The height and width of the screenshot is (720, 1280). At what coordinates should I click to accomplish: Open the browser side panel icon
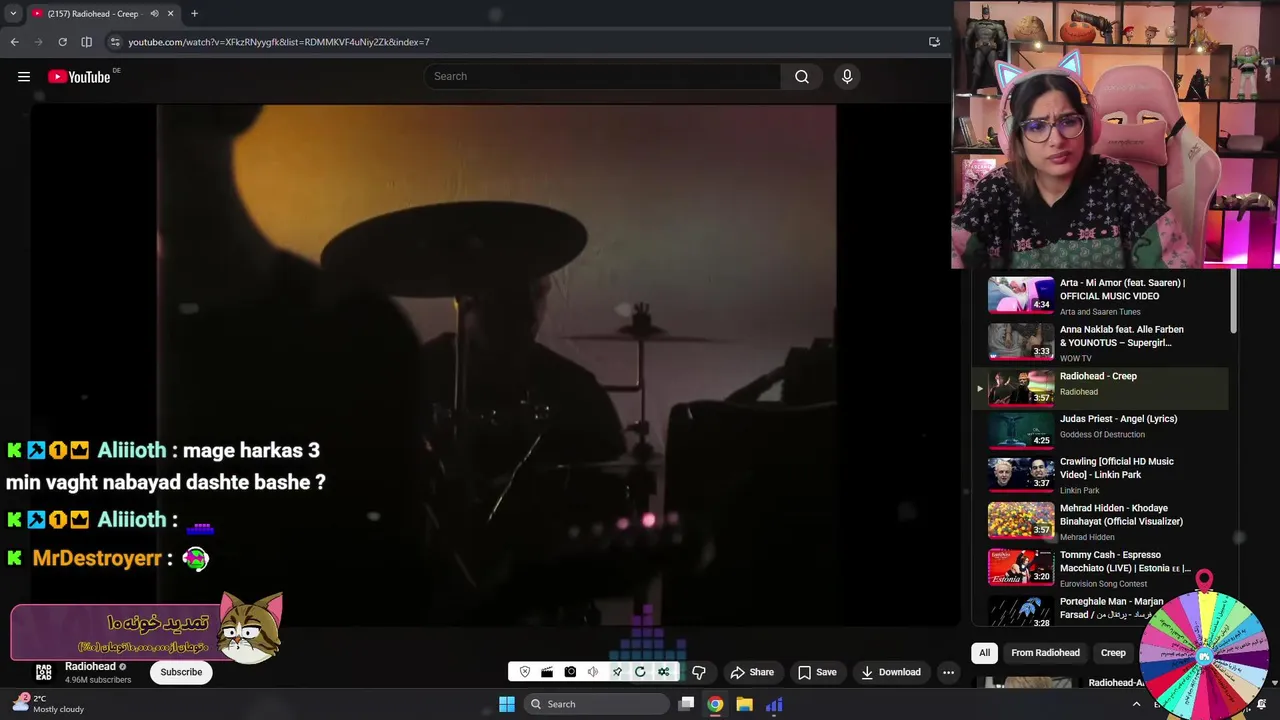click(x=86, y=42)
